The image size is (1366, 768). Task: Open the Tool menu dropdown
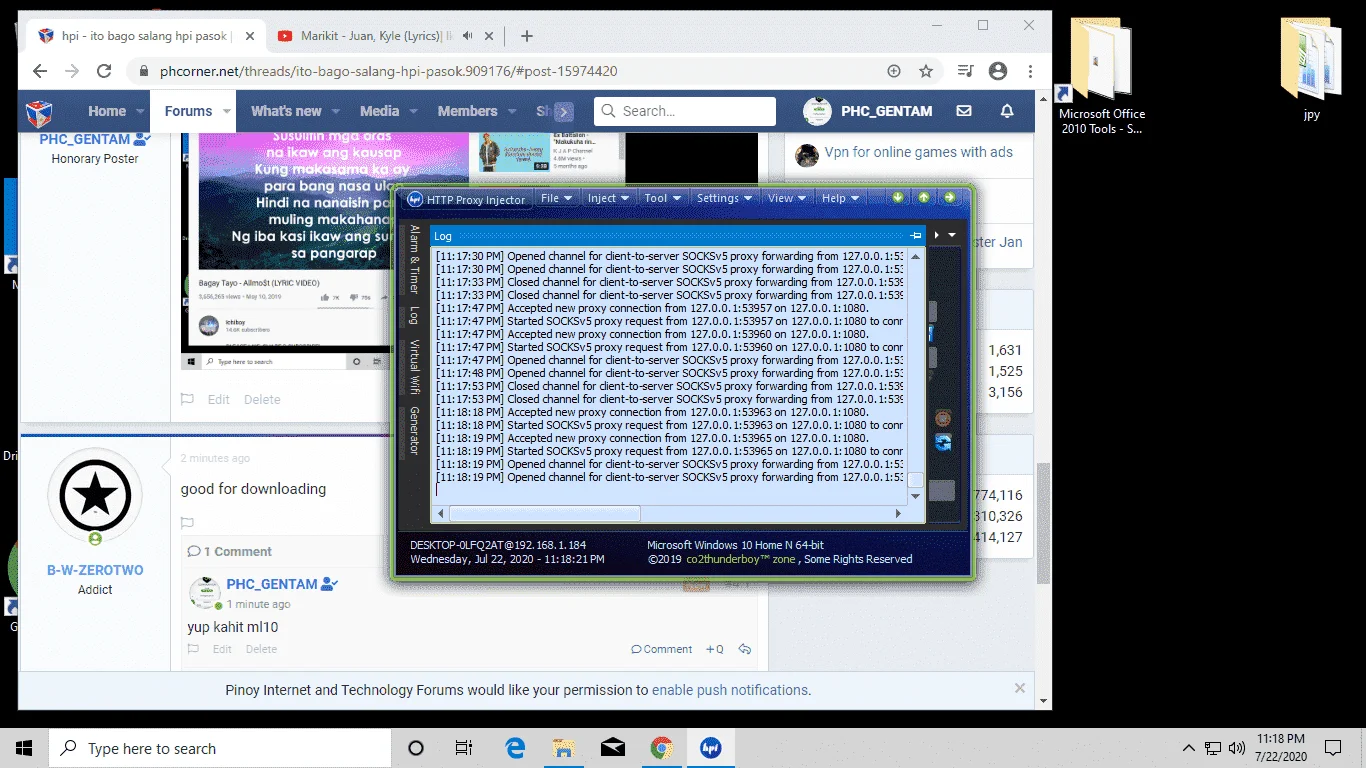[662, 198]
